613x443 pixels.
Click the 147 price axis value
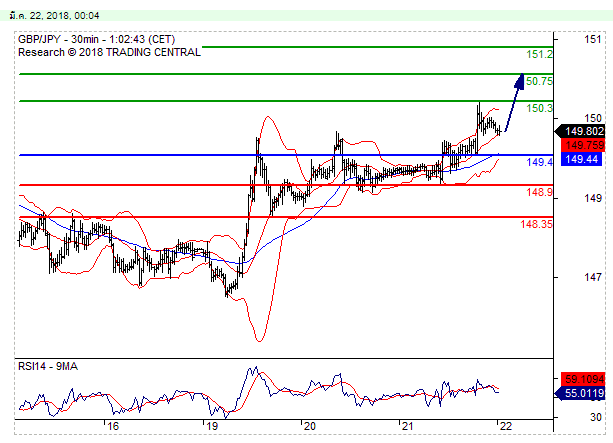pos(593,277)
